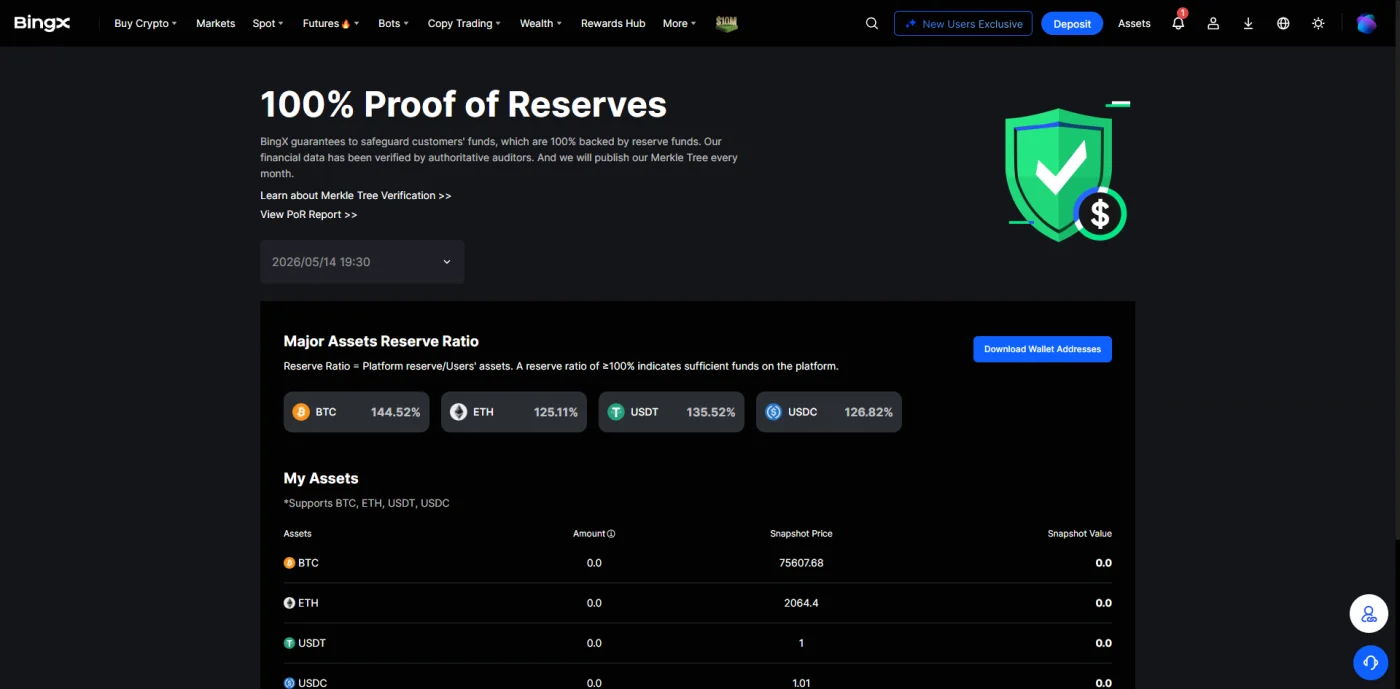The image size is (1400, 689).
Task: Toggle light theme with sun icon
Action: (x=1318, y=23)
